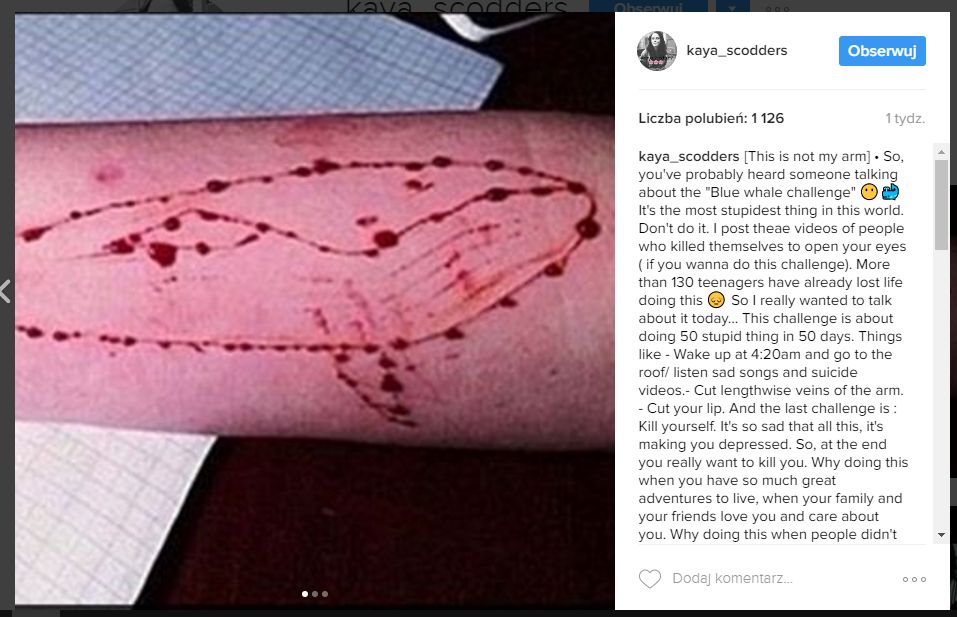Expand the dropdown arrow beside background Obserwuj
Image resolution: width=957 pixels, height=617 pixels.
[731, 7]
